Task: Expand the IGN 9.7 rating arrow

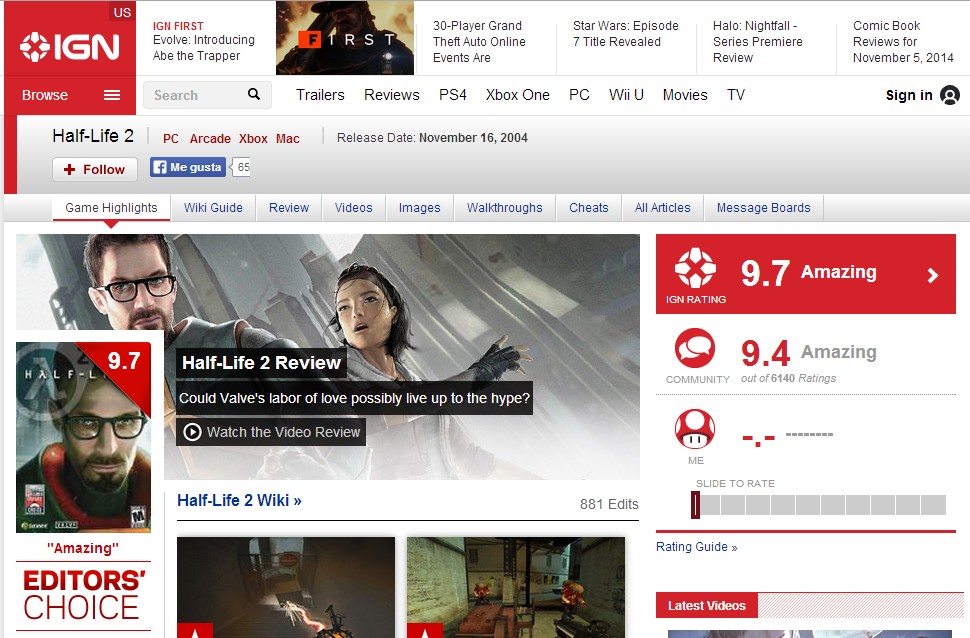Action: (x=933, y=275)
